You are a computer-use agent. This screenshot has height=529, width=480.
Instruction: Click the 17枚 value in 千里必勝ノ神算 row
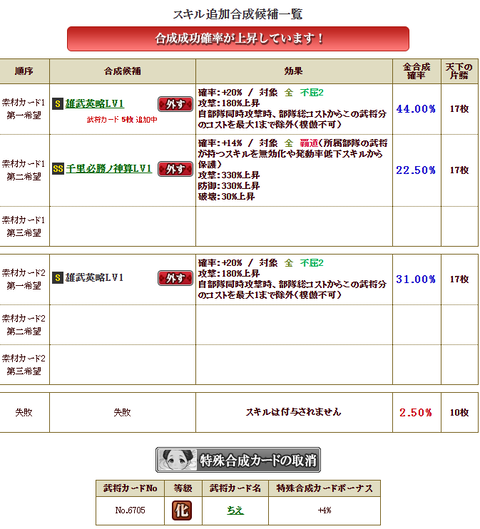459,170
